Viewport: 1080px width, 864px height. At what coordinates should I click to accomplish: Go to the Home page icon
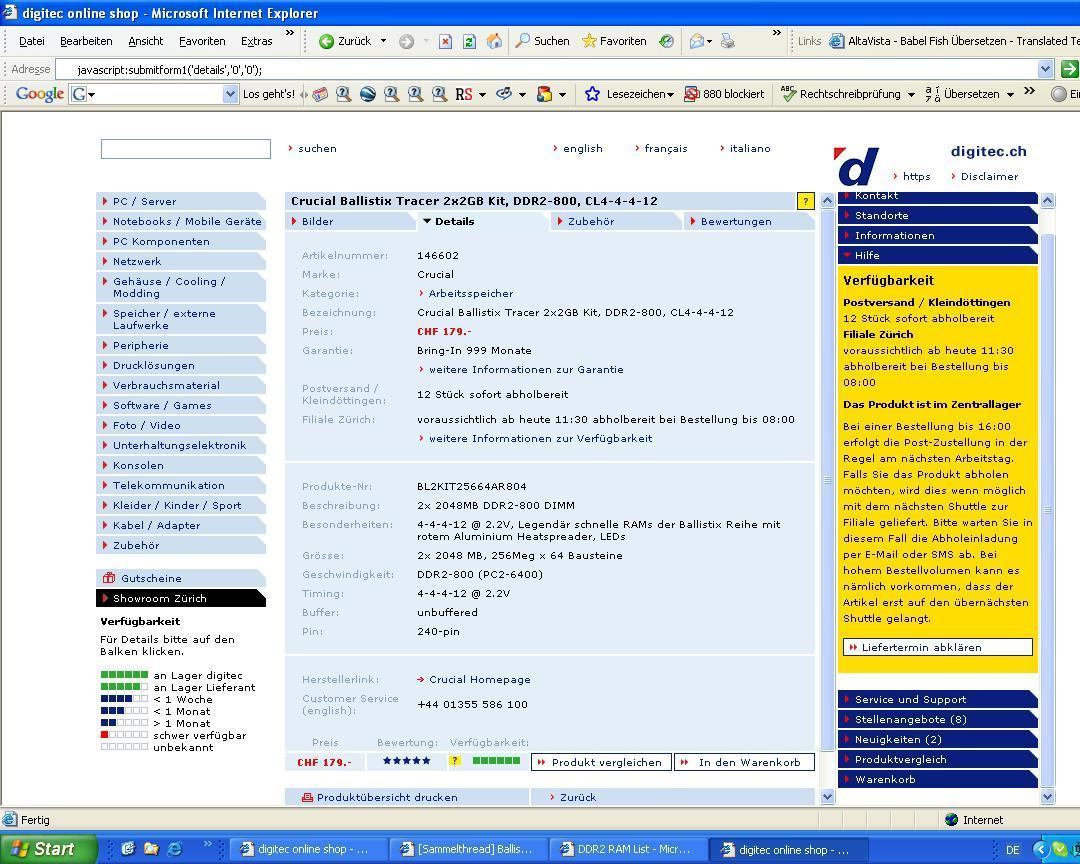(x=494, y=41)
